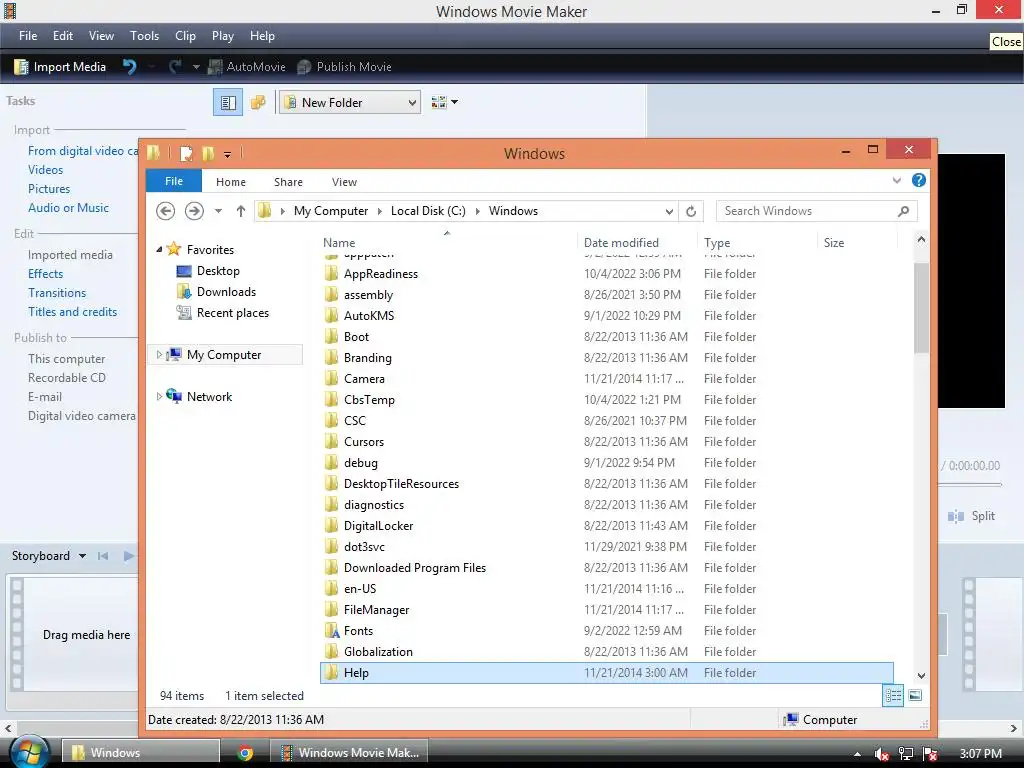1024x768 pixels.
Task: Select the Cursors folder row
Action: click(x=607, y=442)
